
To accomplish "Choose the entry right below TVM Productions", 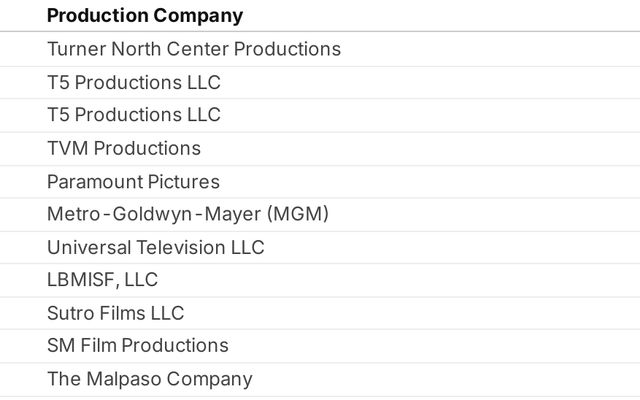I will 133,182.
